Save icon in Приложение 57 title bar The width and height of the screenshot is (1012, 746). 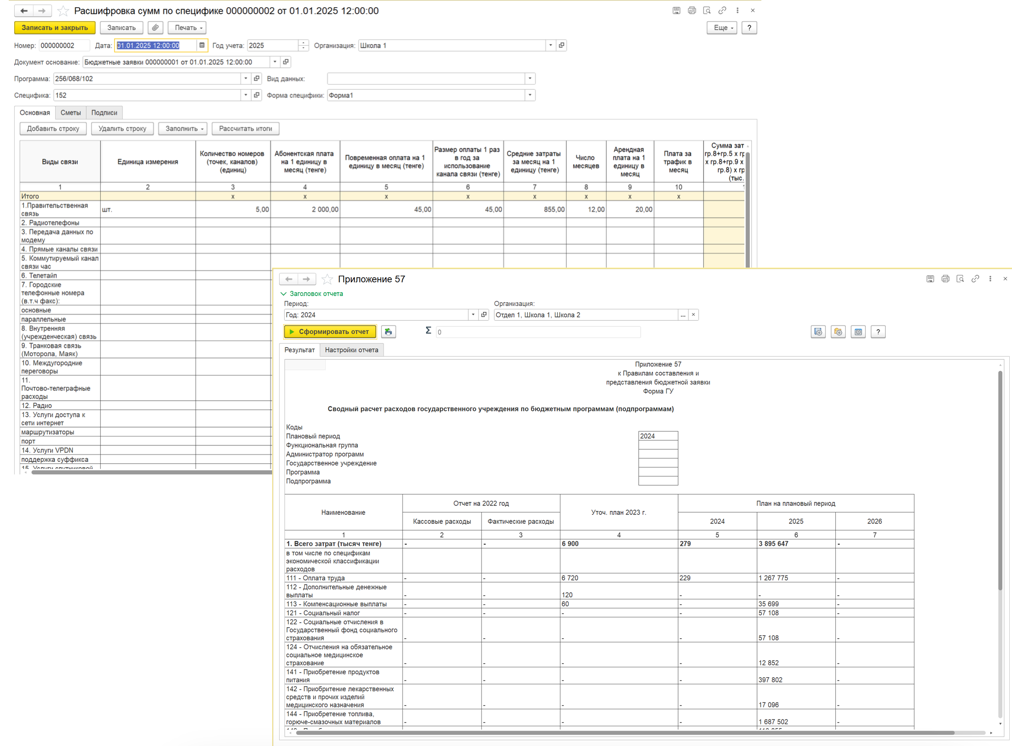930,279
